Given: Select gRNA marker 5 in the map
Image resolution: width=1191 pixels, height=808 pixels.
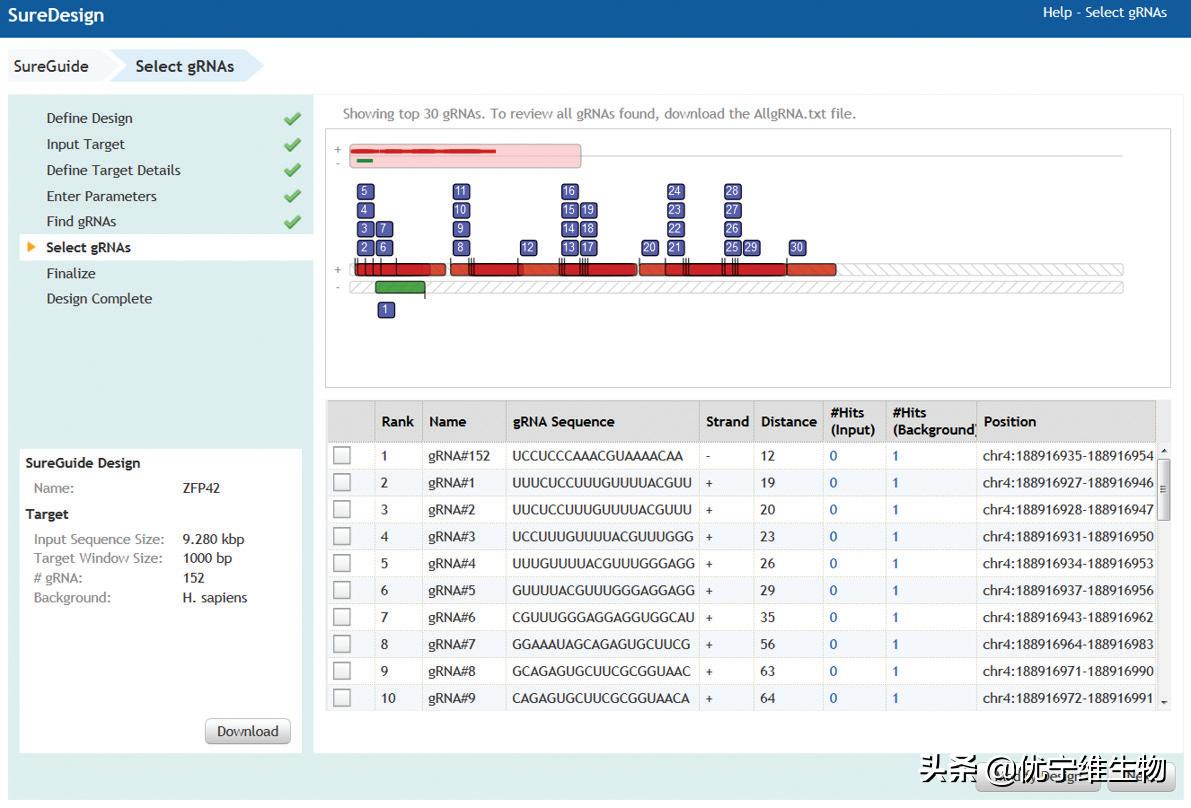Looking at the screenshot, I should click(365, 192).
